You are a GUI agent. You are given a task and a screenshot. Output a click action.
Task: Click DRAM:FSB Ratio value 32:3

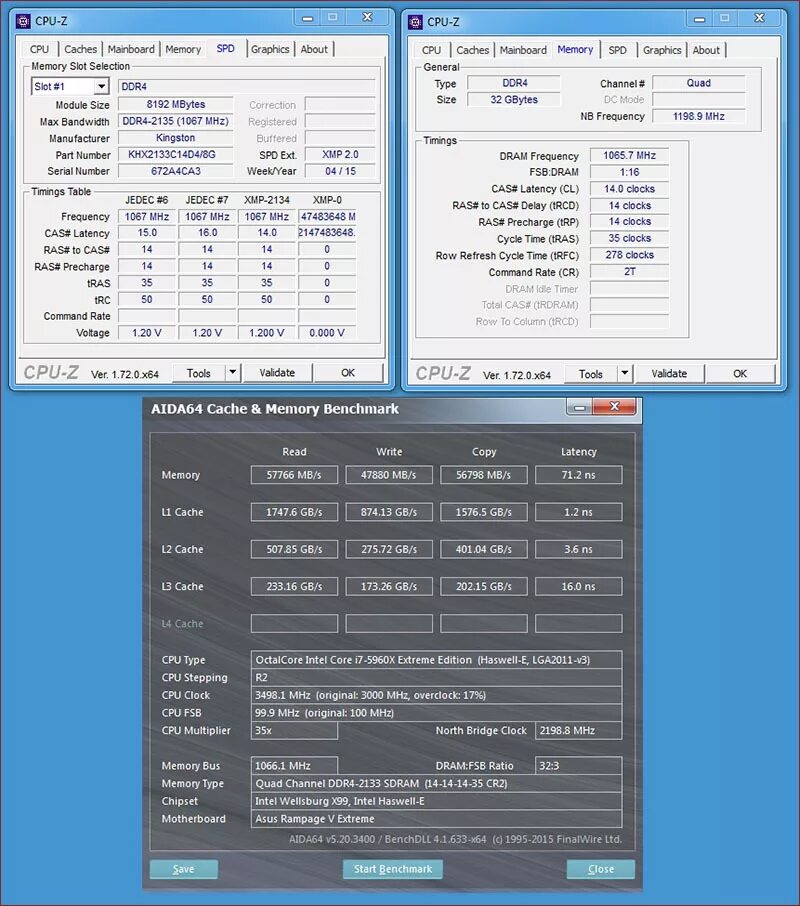click(578, 766)
